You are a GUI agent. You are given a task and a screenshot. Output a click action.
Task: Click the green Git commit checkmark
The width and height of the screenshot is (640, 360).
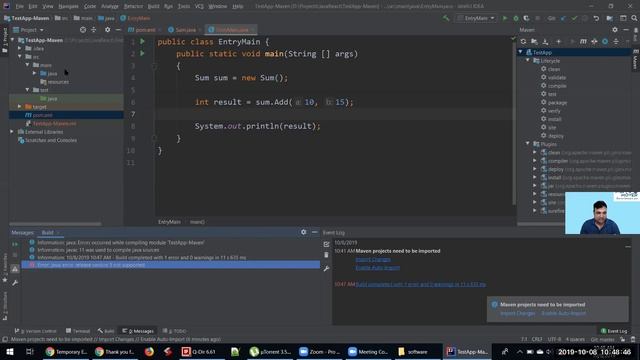[x=574, y=18]
